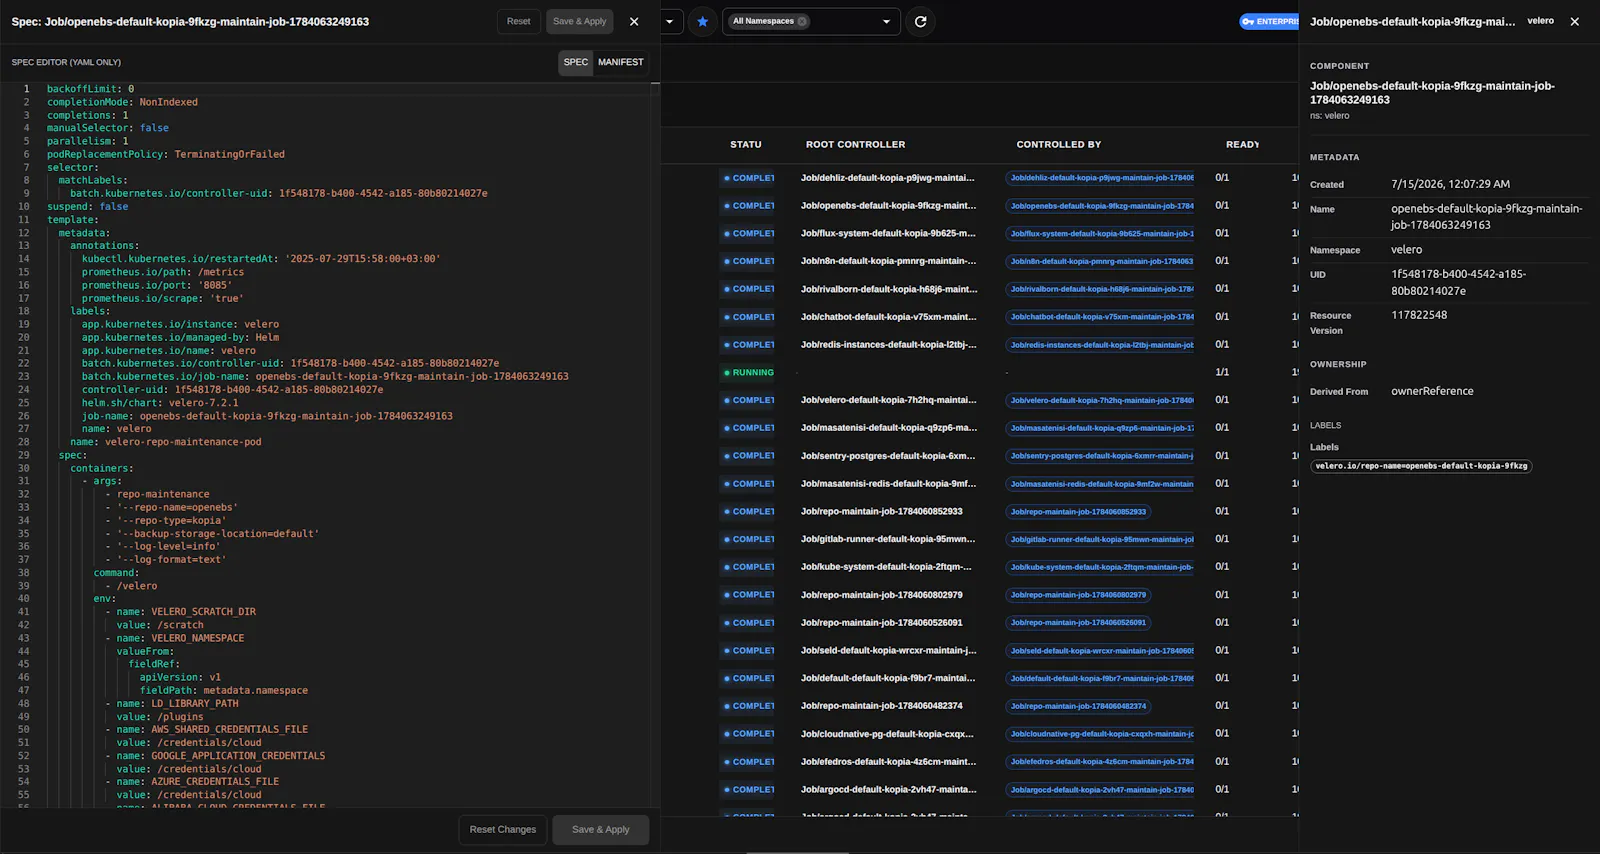Click the Created timestamp 7/15/2026, 12:07:29 AM

(x=1450, y=184)
